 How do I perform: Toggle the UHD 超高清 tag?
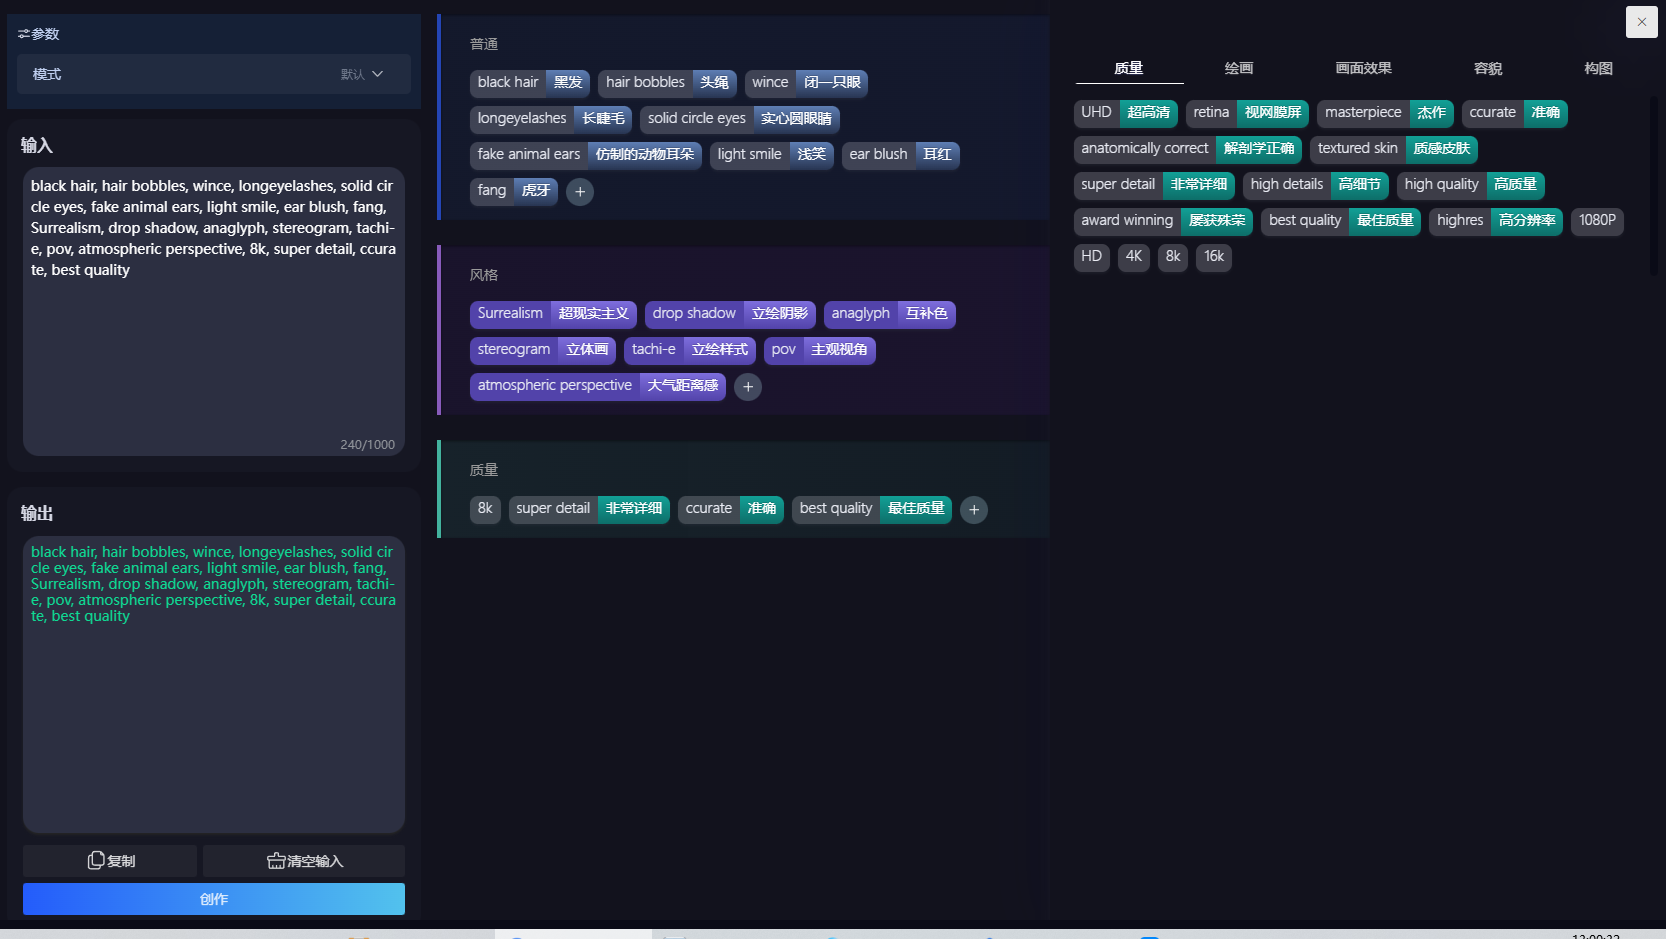click(1125, 113)
